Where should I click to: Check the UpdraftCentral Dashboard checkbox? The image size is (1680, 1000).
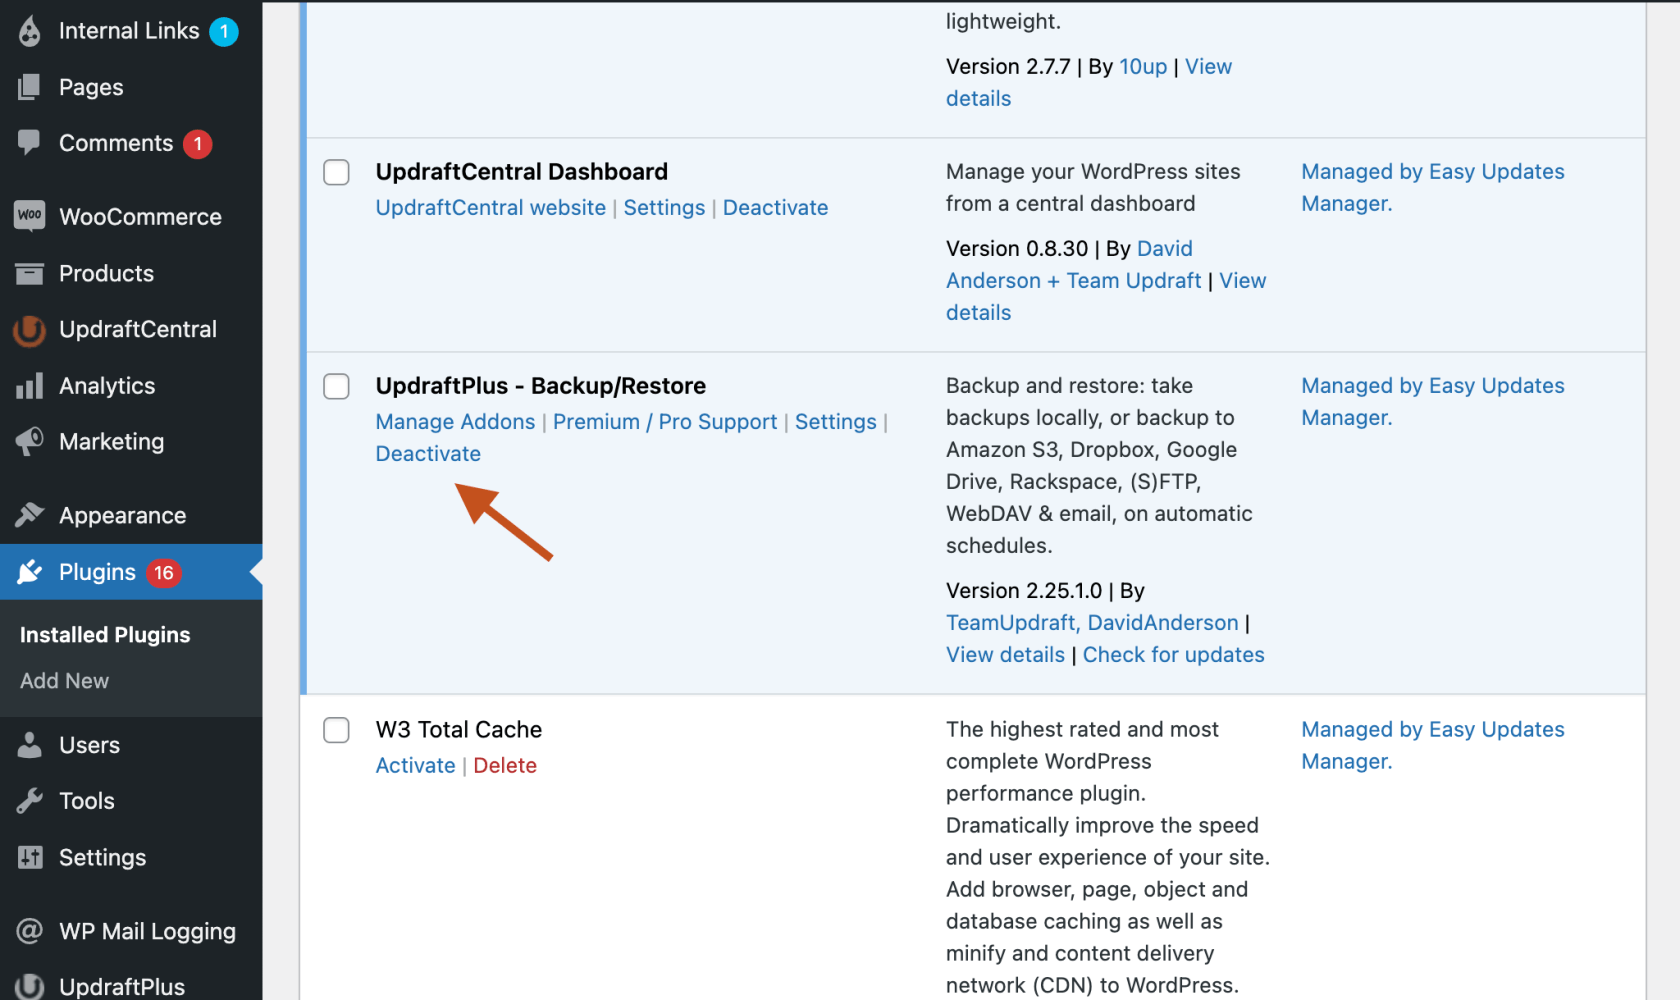[x=336, y=172]
